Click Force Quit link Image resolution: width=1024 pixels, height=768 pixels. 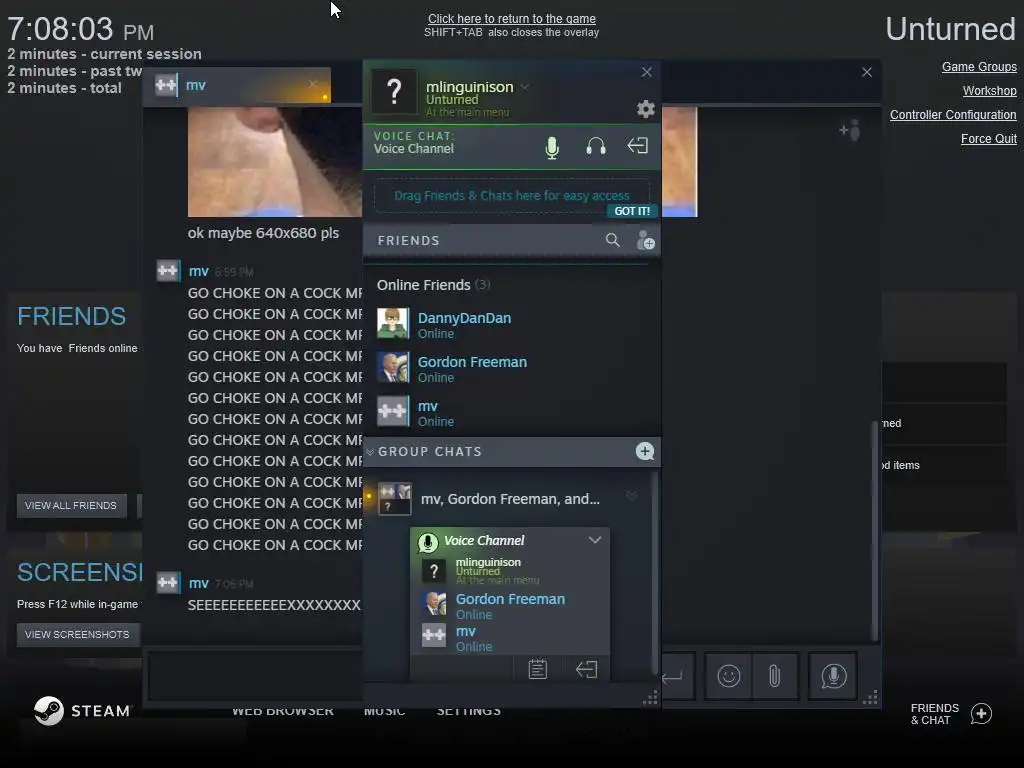pos(989,138)
